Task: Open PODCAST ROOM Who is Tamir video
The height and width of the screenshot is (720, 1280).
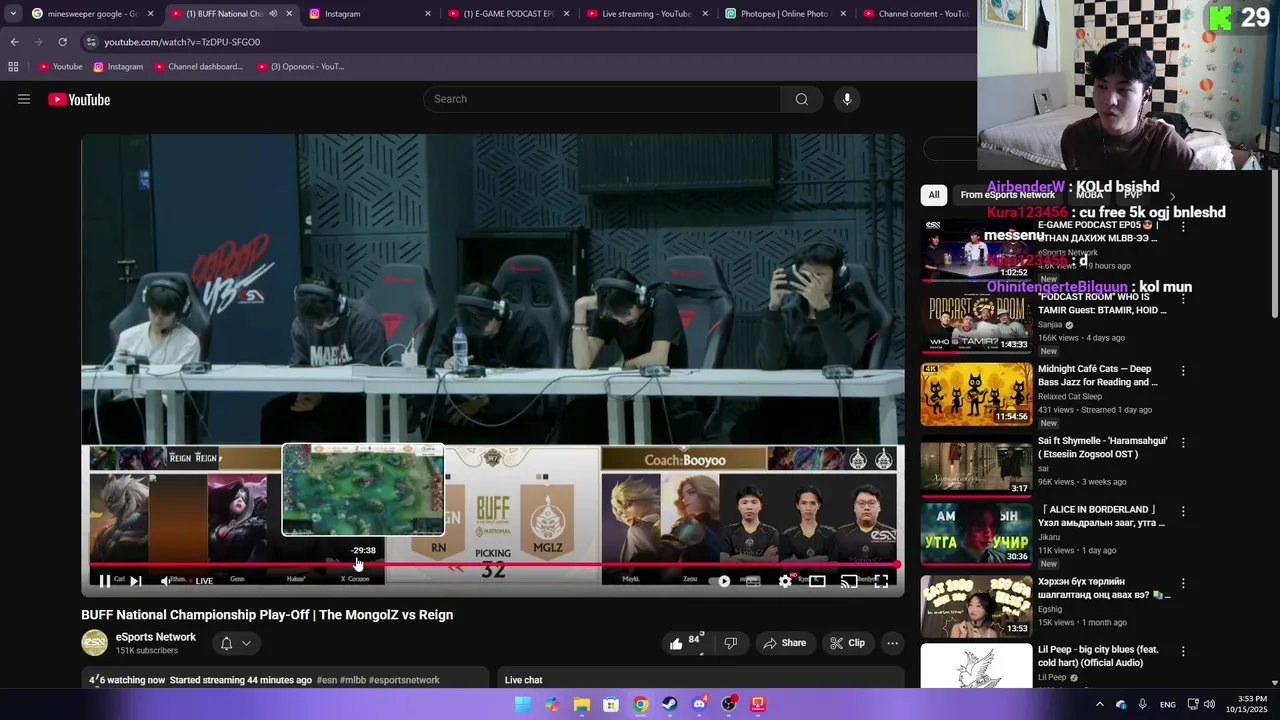Action: 976,322
